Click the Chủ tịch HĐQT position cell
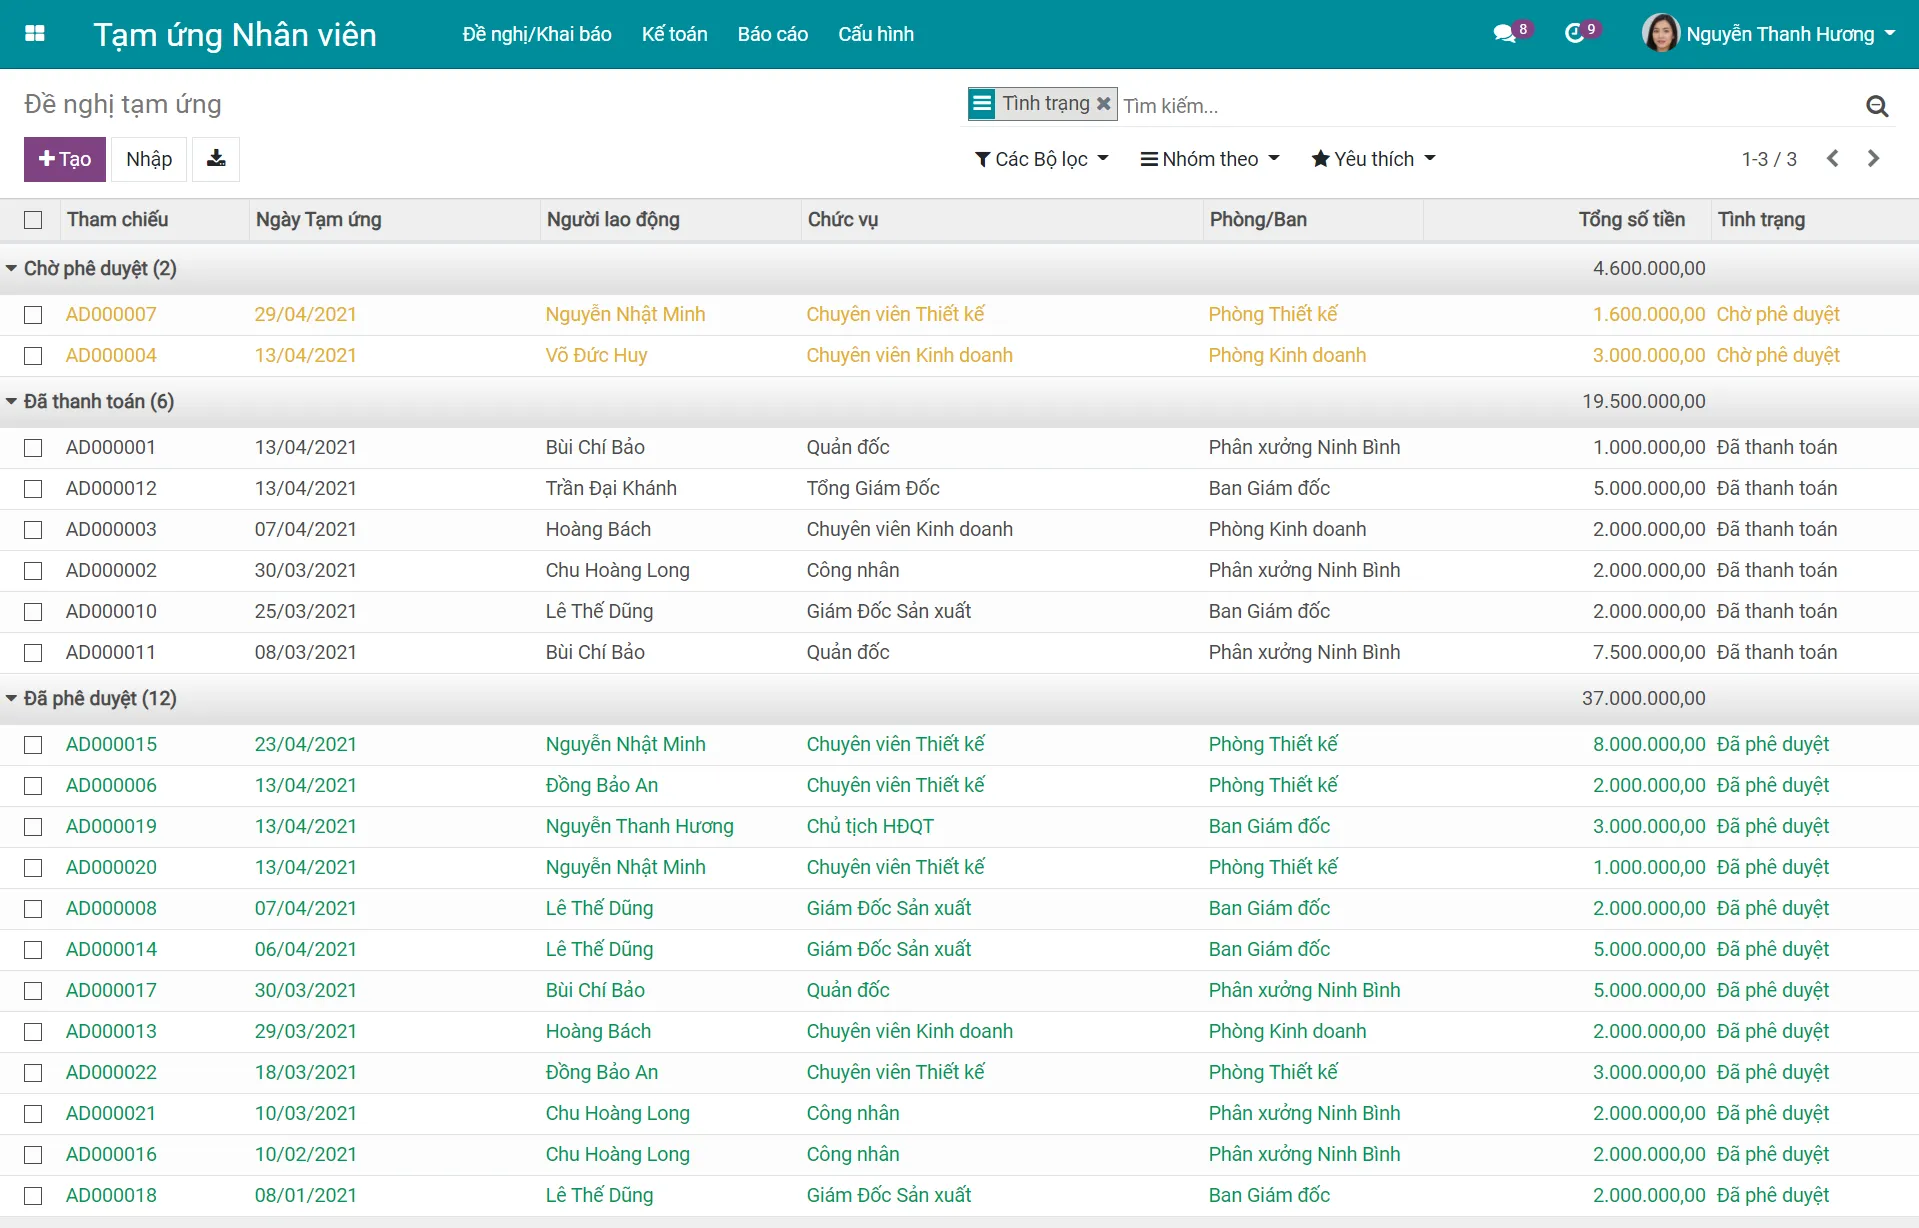The width and height of the screenshot is (1919, 1228). (x=870, y=827)
